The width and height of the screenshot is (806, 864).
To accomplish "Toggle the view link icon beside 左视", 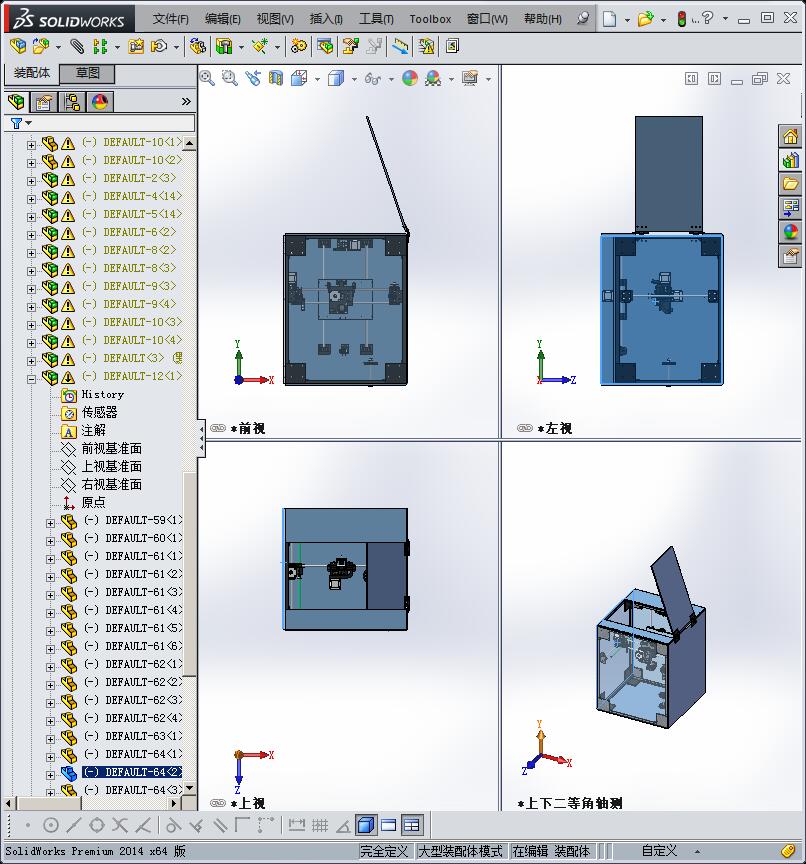I will [x=525, y=428].
